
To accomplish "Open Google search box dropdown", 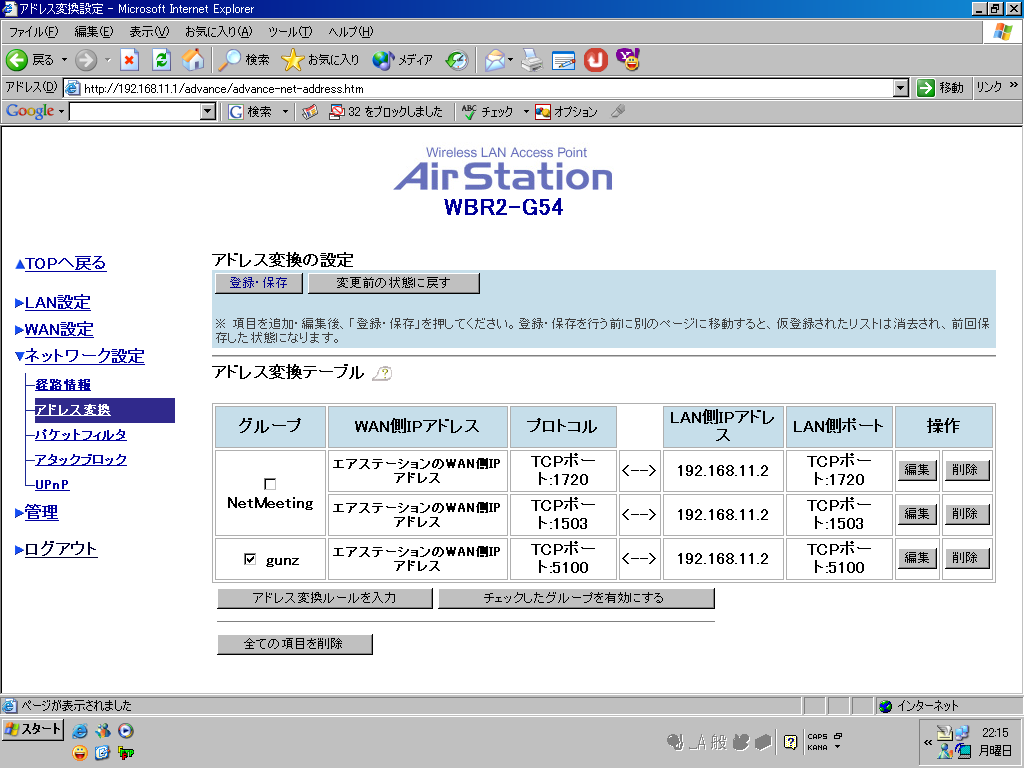I will (x=208, y=112).
